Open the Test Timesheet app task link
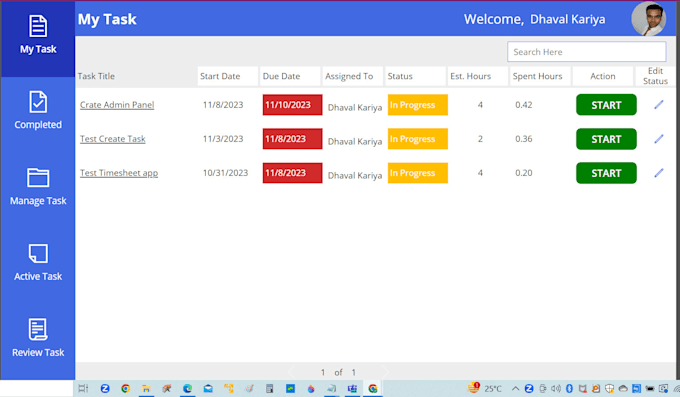The height and width of the screenshot is (397, 680). coord(119,173)
